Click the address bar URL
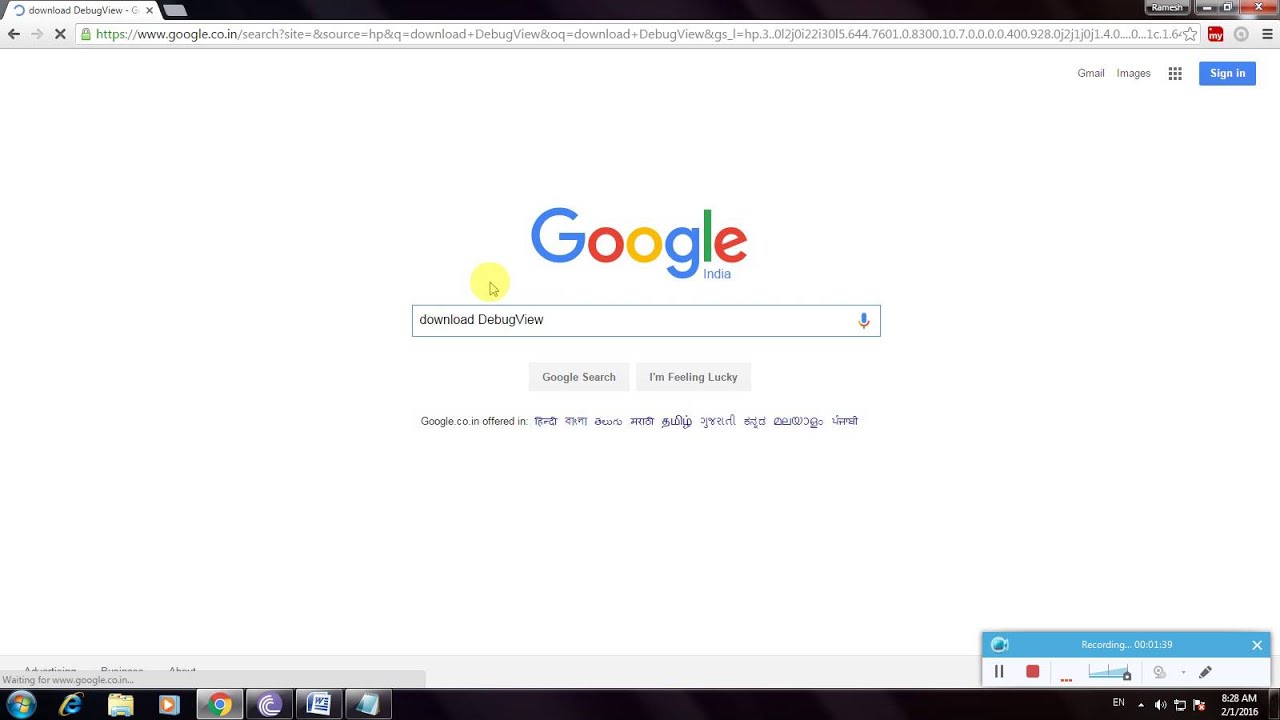 tap(638, 34)
